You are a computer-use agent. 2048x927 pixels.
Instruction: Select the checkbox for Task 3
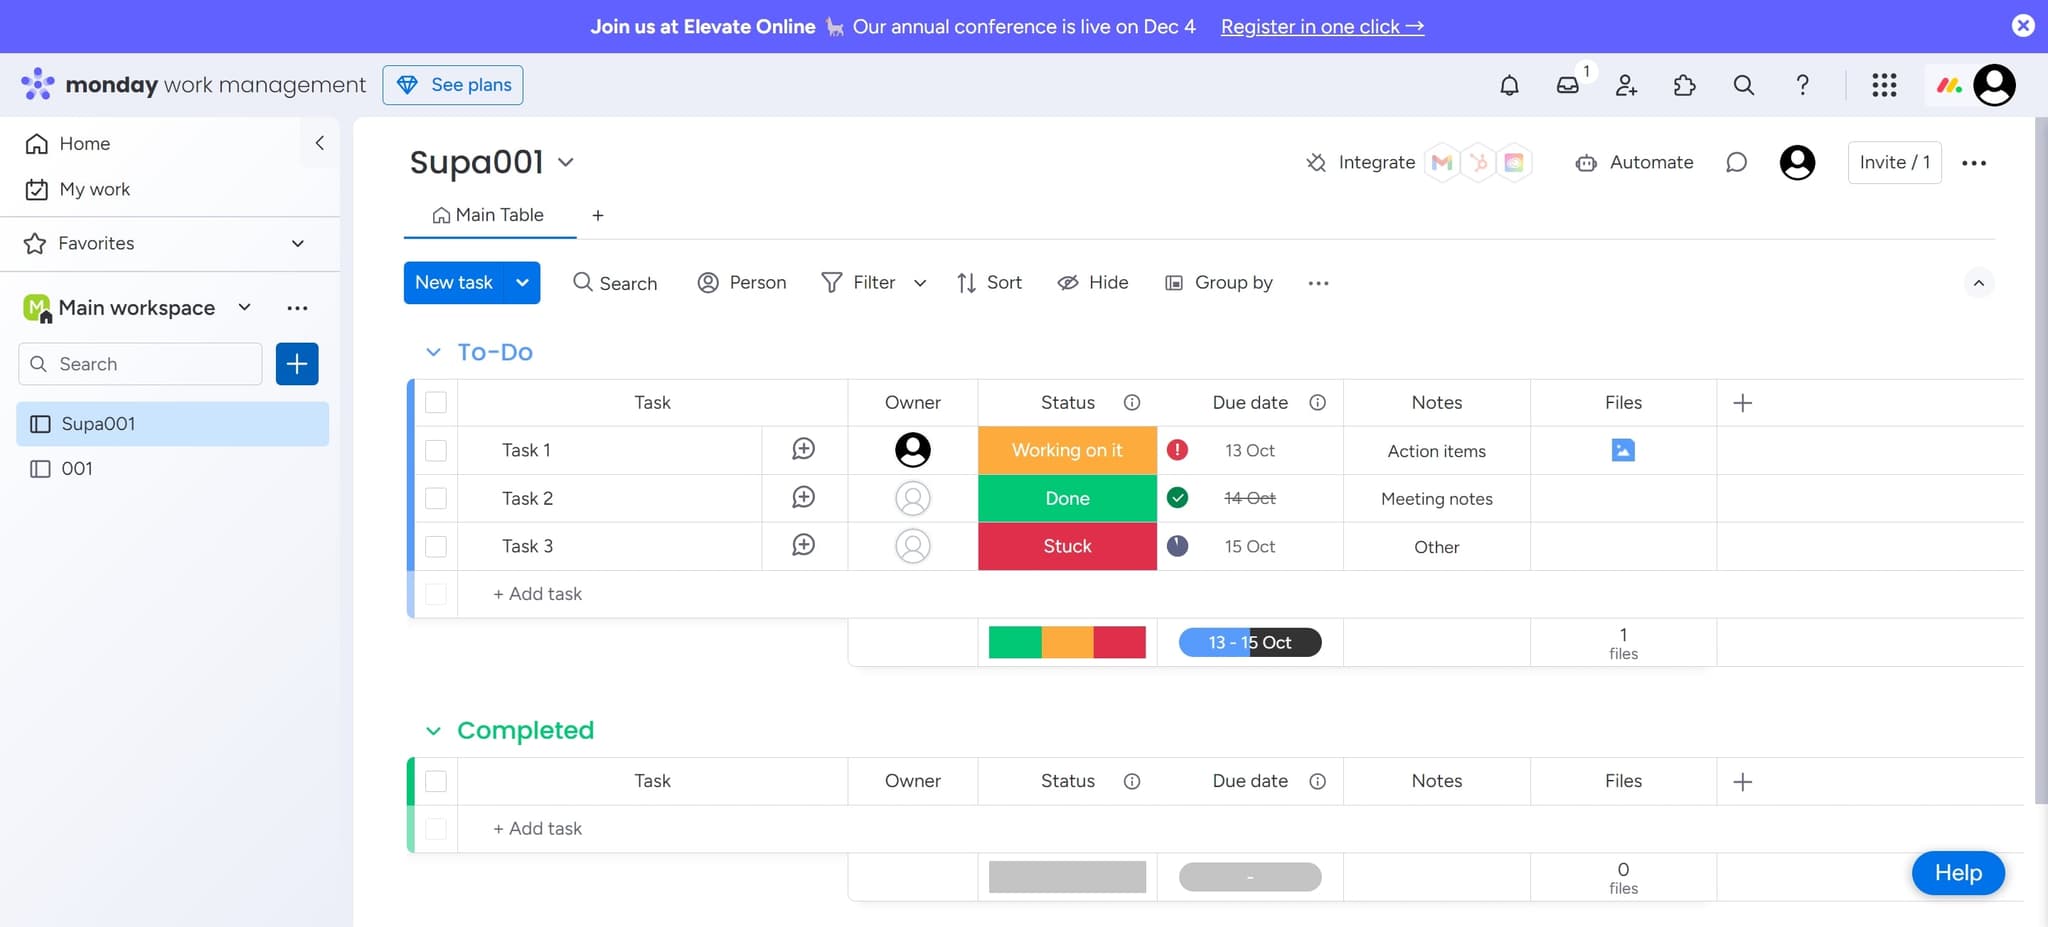437,546
